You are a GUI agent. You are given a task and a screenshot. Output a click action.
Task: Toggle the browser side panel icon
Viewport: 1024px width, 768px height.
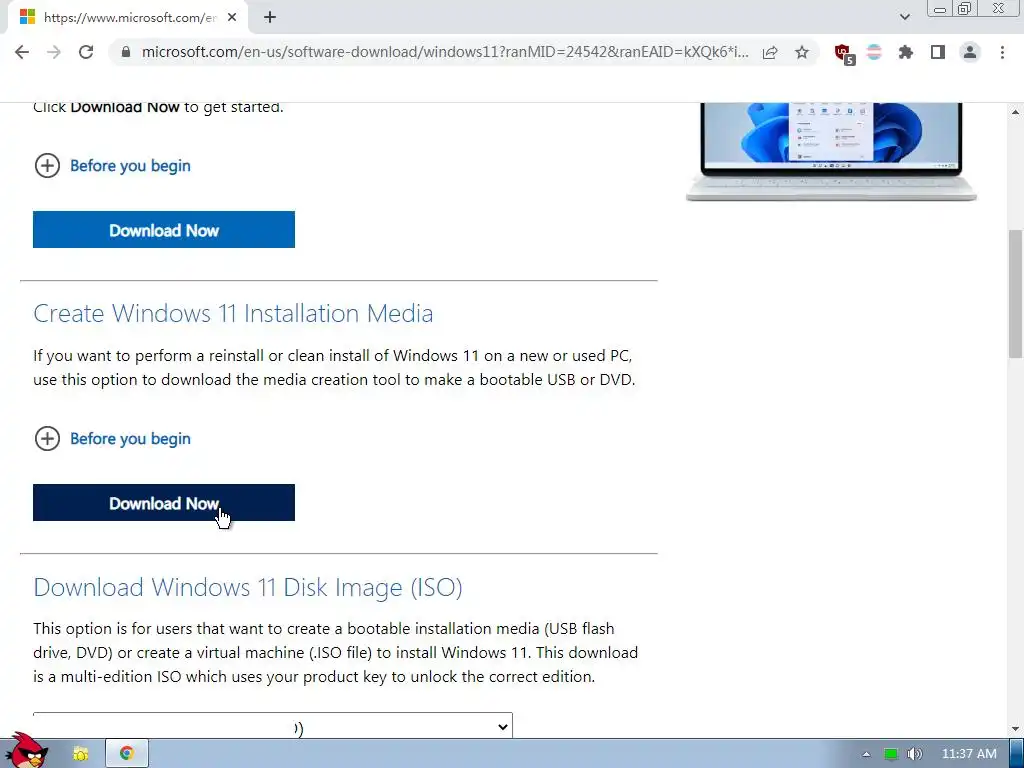click(x=938, y=52)
